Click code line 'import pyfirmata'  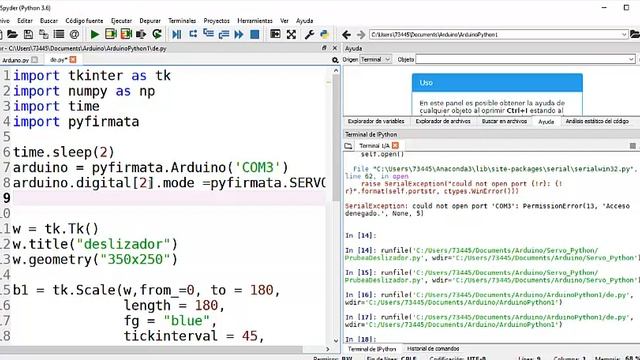point(76,122)
